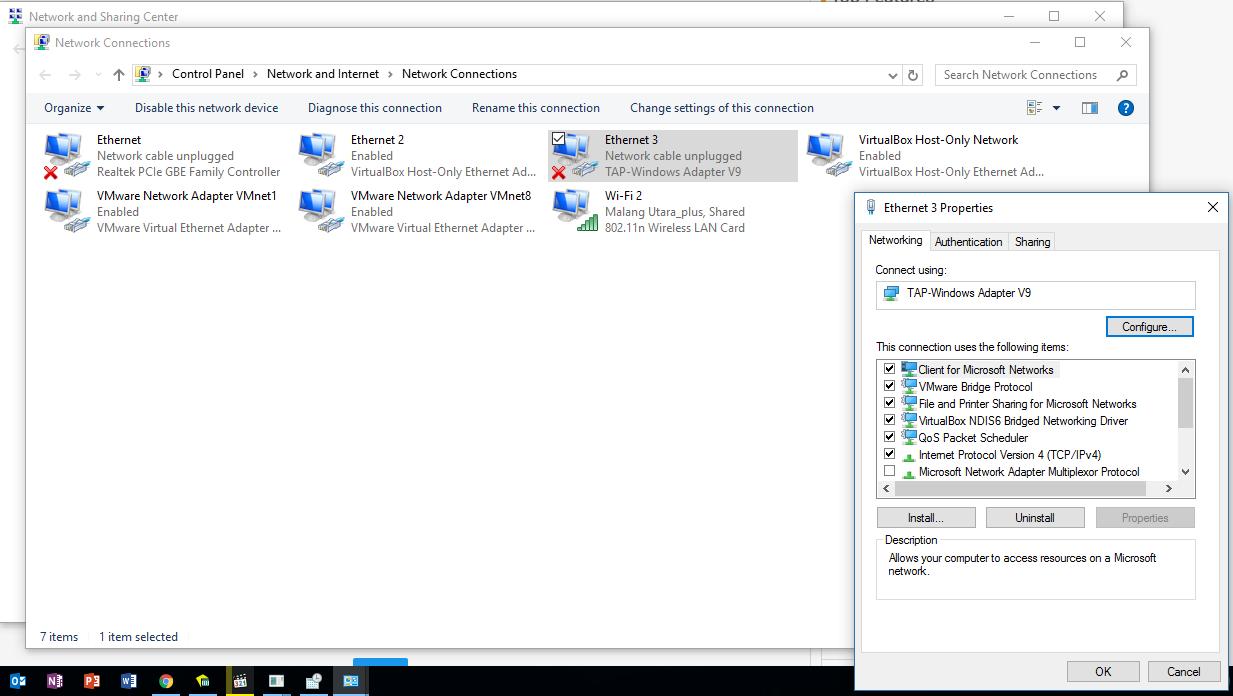Screen dimensions: 1233x696
Task: Switch to the Networking tab
Action: (x=895, y=240)
